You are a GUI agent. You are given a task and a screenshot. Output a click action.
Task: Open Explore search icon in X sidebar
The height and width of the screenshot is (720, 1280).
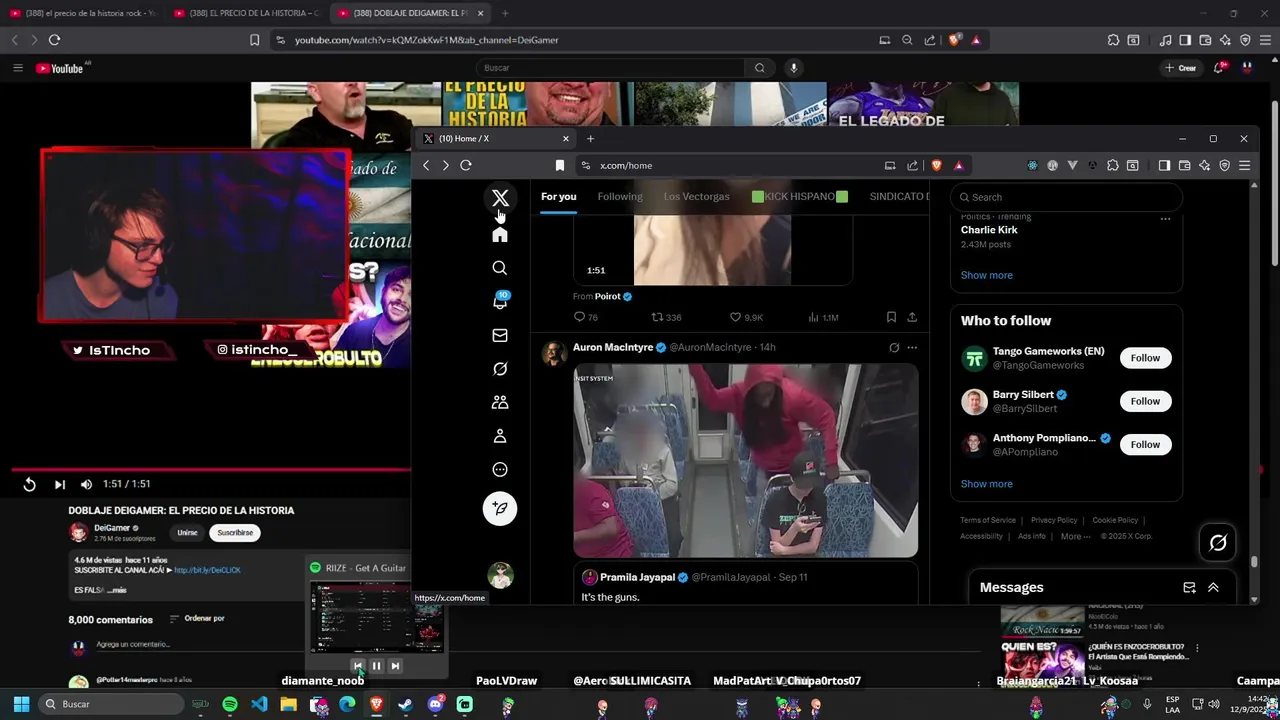pos(500,268)
